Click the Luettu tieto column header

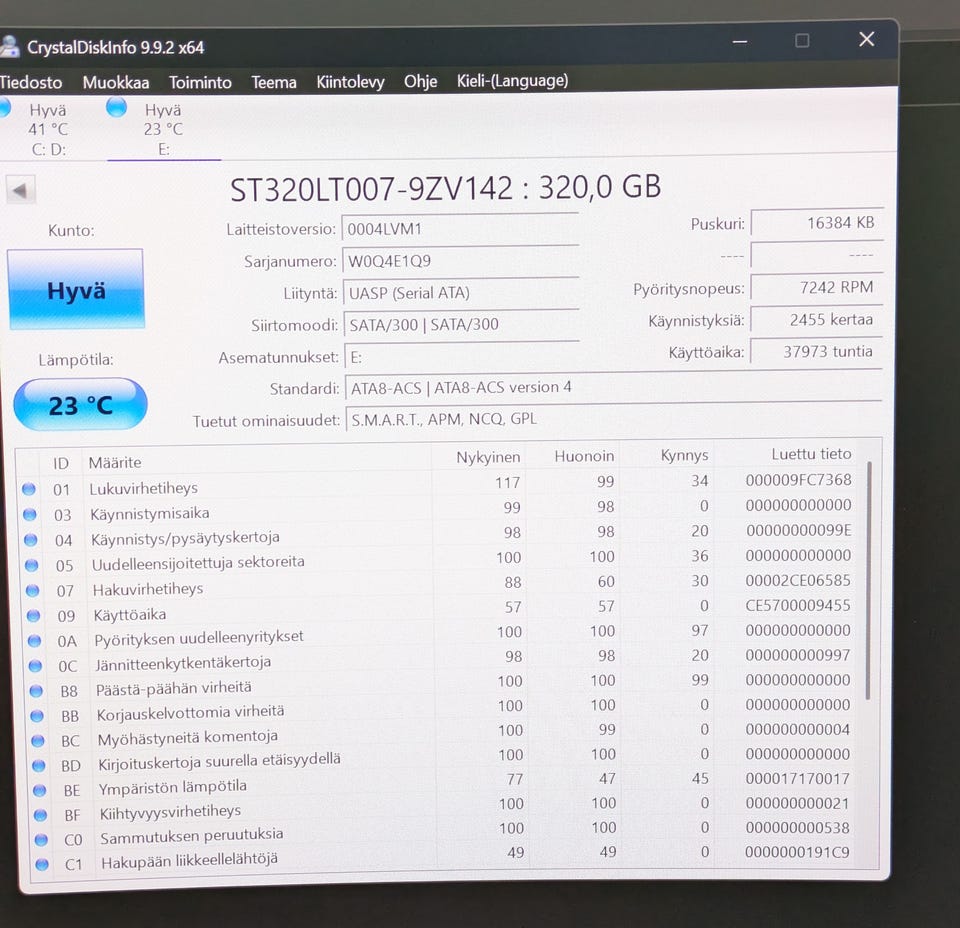click(x=811, y=454)
